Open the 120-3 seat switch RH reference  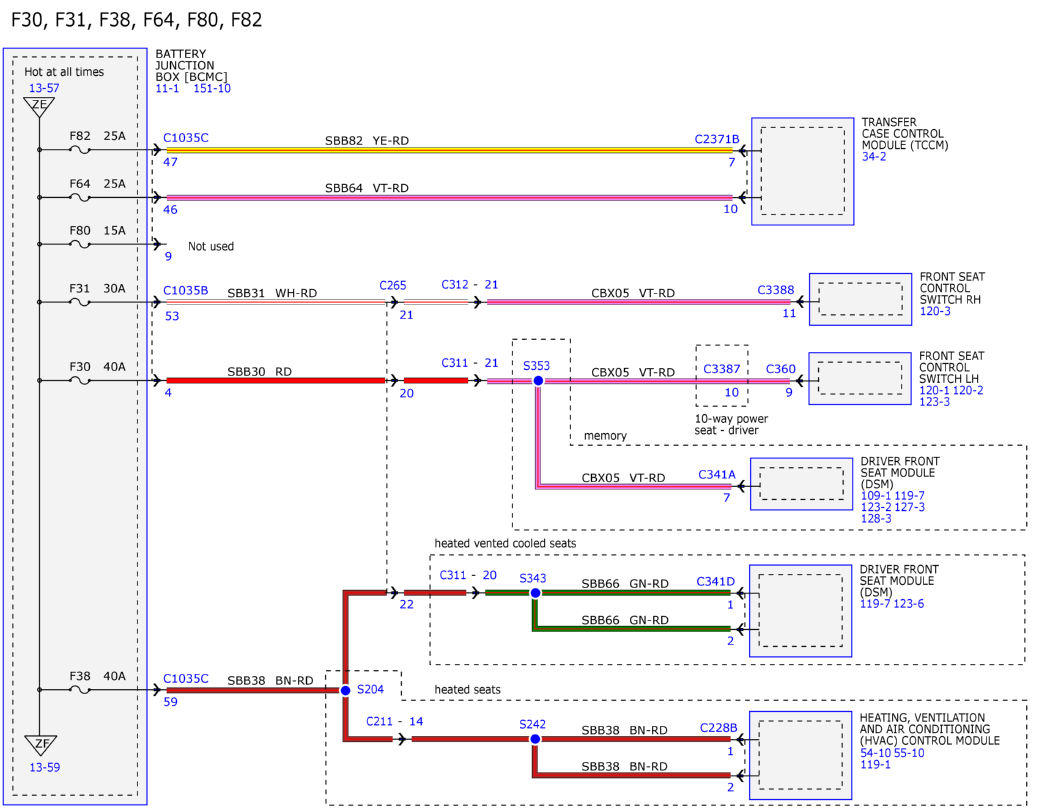pyautogui.click(x=935, y=311)
